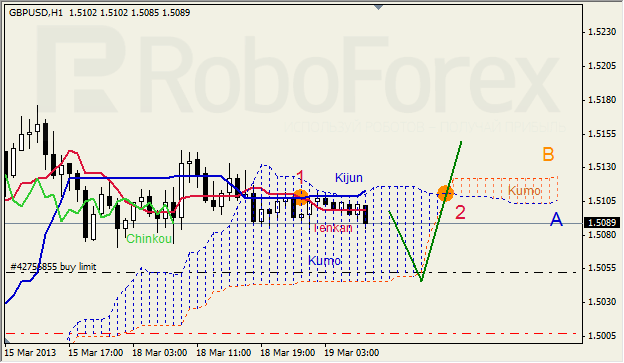Select the 1.5105 price axis label
624x363 pixels.
coord(602,201)
